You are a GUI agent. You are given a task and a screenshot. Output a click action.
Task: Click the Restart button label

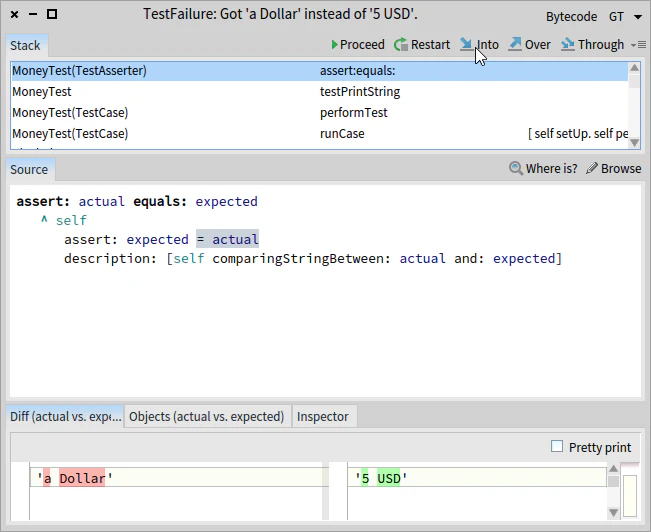(431, 44)
